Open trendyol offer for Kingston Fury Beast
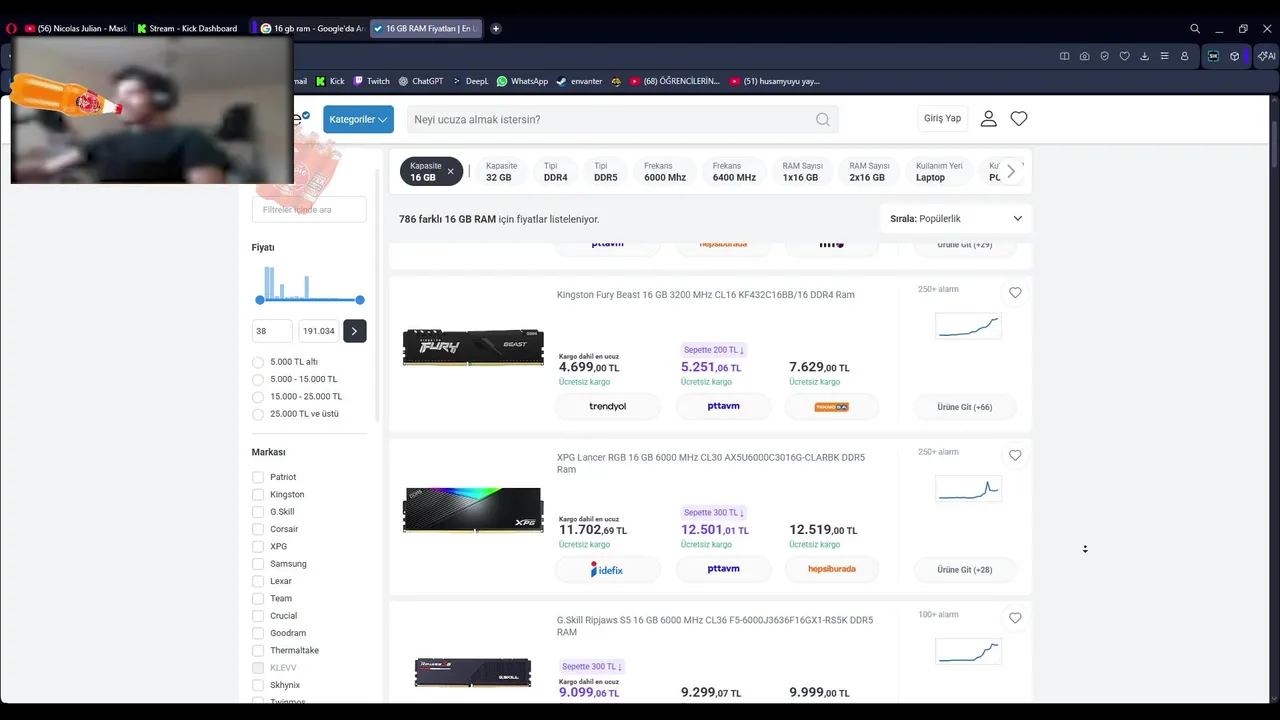1280x720 pixels. (607, 407)
